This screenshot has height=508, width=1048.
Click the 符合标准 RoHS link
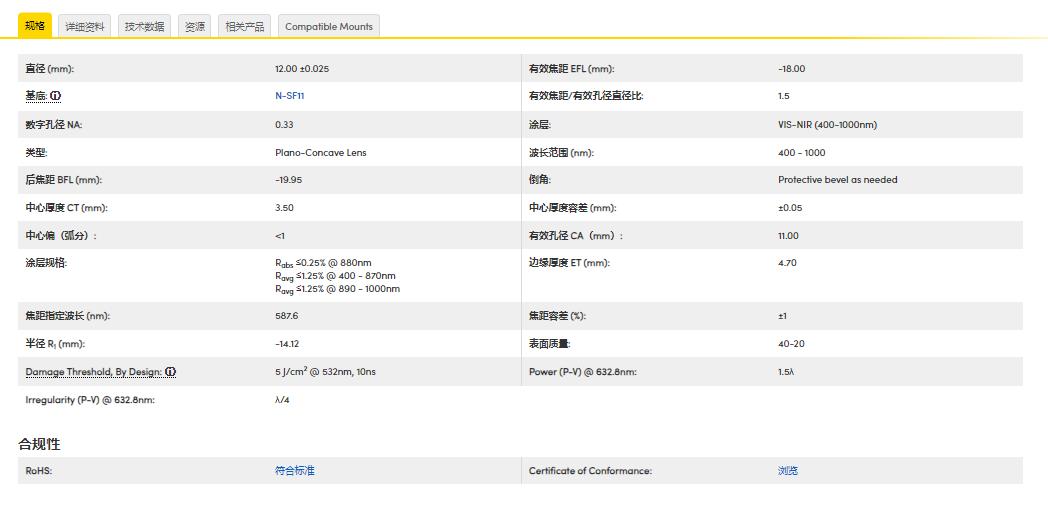[x=294, y=471]
